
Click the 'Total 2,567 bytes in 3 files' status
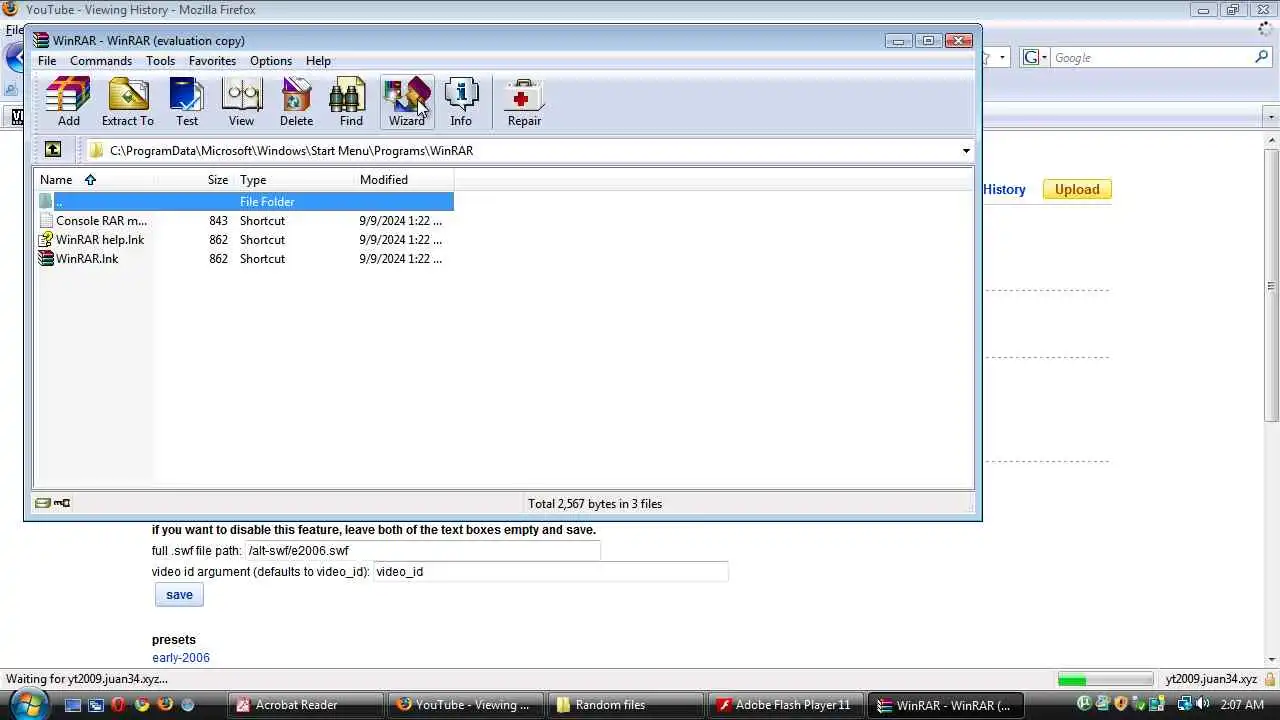click(x=595, y=504)
